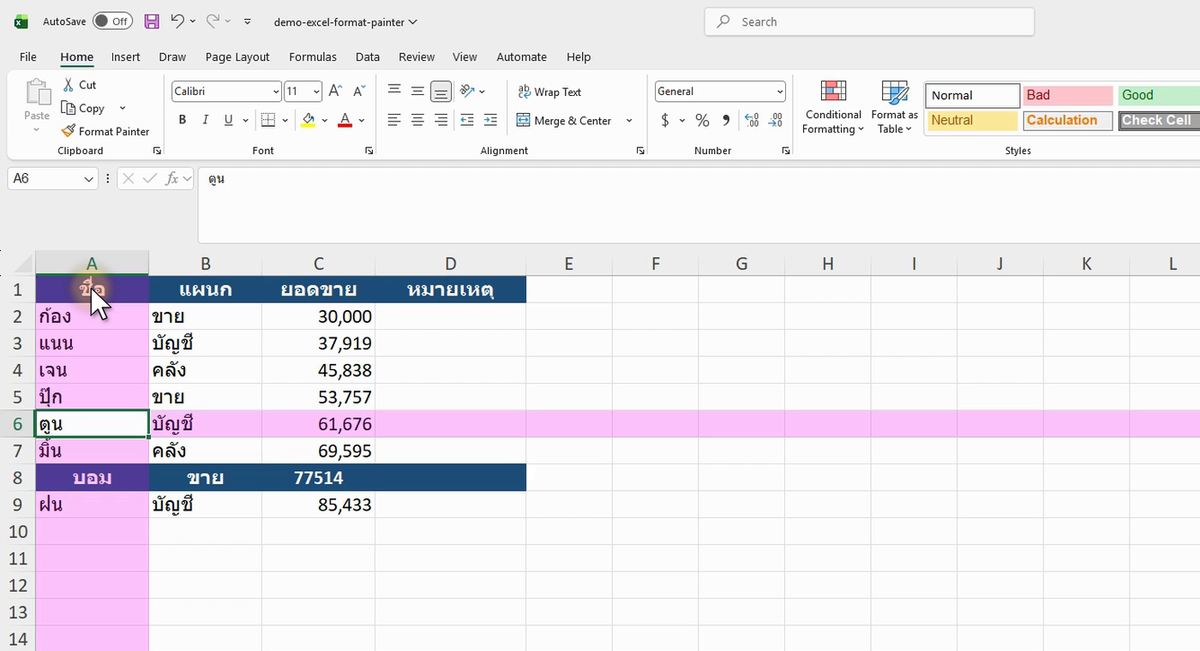The image size is (1200, 651).
Task: Open the Conditional Formatting menu
Action: (834, 107)
